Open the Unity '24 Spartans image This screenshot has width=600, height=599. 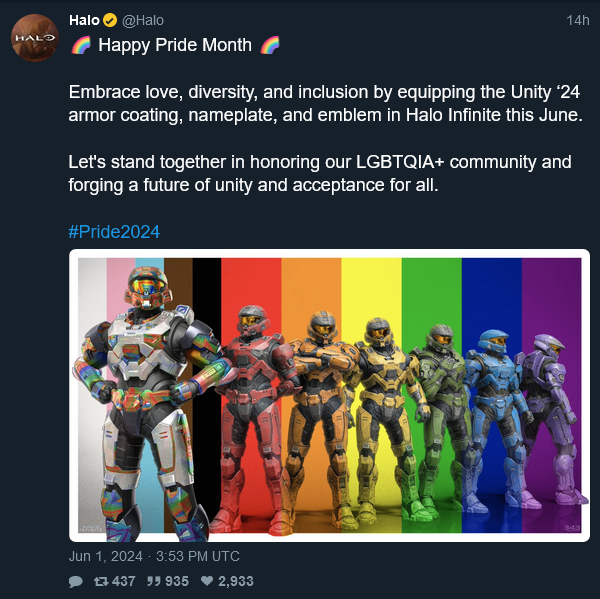[x=329, y=395]
